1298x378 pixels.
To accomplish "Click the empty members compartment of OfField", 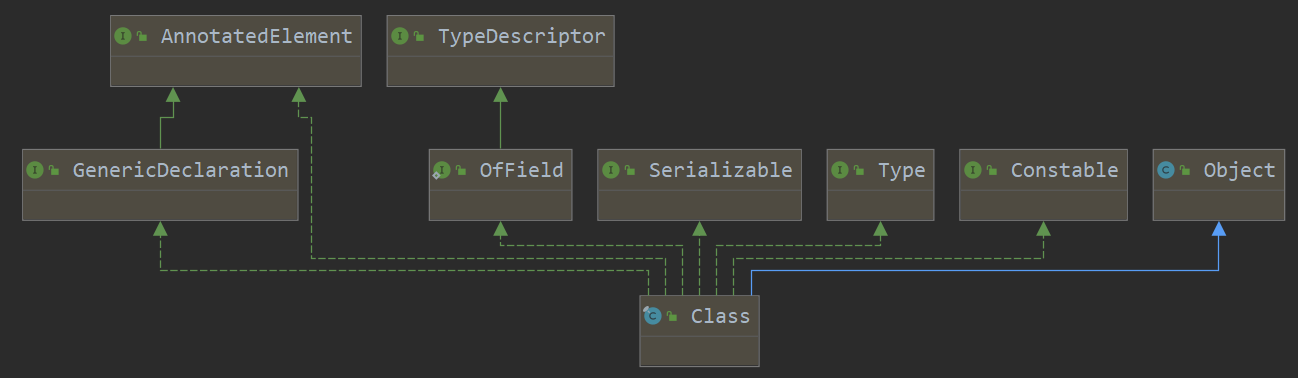I will pos(500,205).
